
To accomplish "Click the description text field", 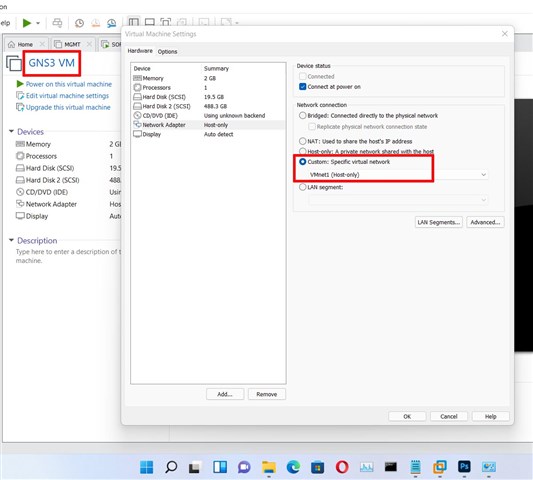I will tap(68, 256).
